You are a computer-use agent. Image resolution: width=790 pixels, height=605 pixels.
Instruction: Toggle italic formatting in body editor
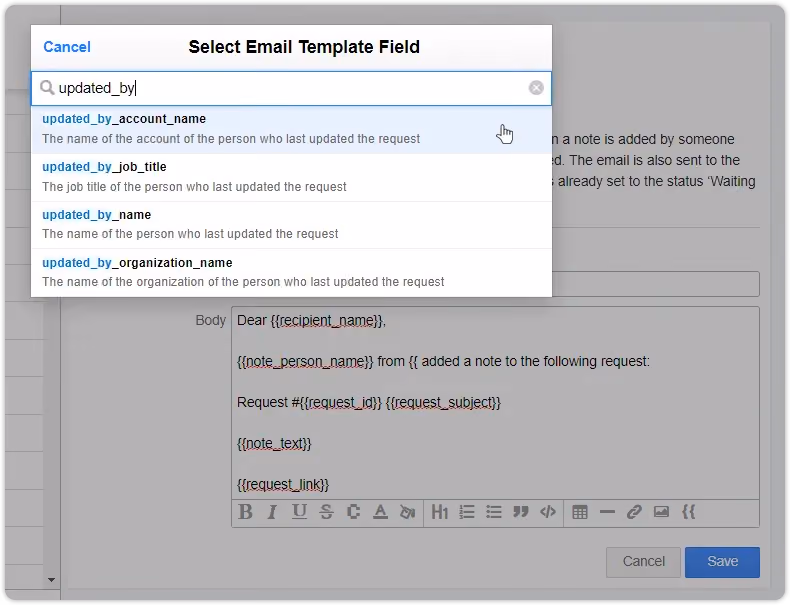[x=273, y=512]
